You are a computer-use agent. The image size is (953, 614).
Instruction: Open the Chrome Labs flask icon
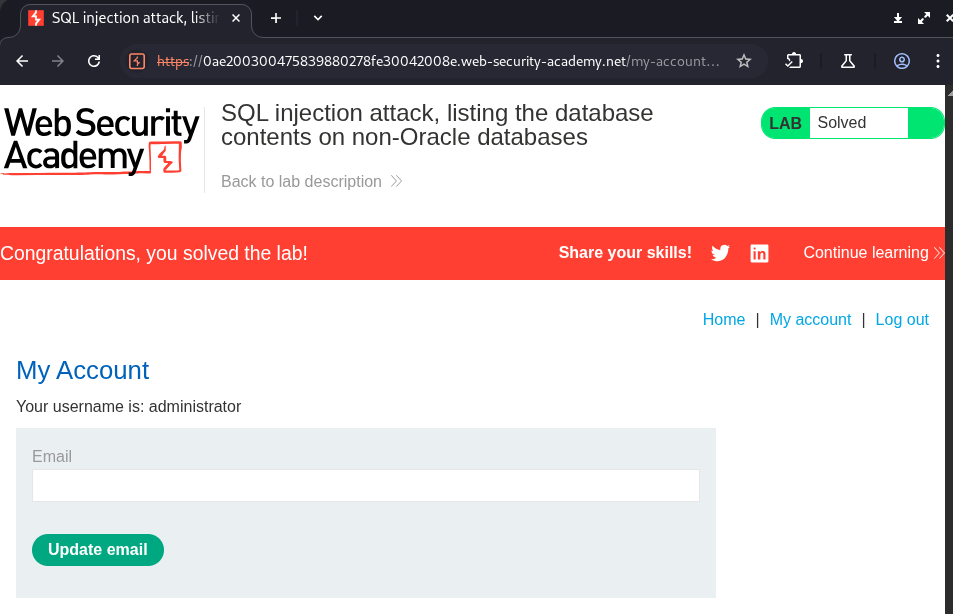pyautogui.click(x=847, y=61)
